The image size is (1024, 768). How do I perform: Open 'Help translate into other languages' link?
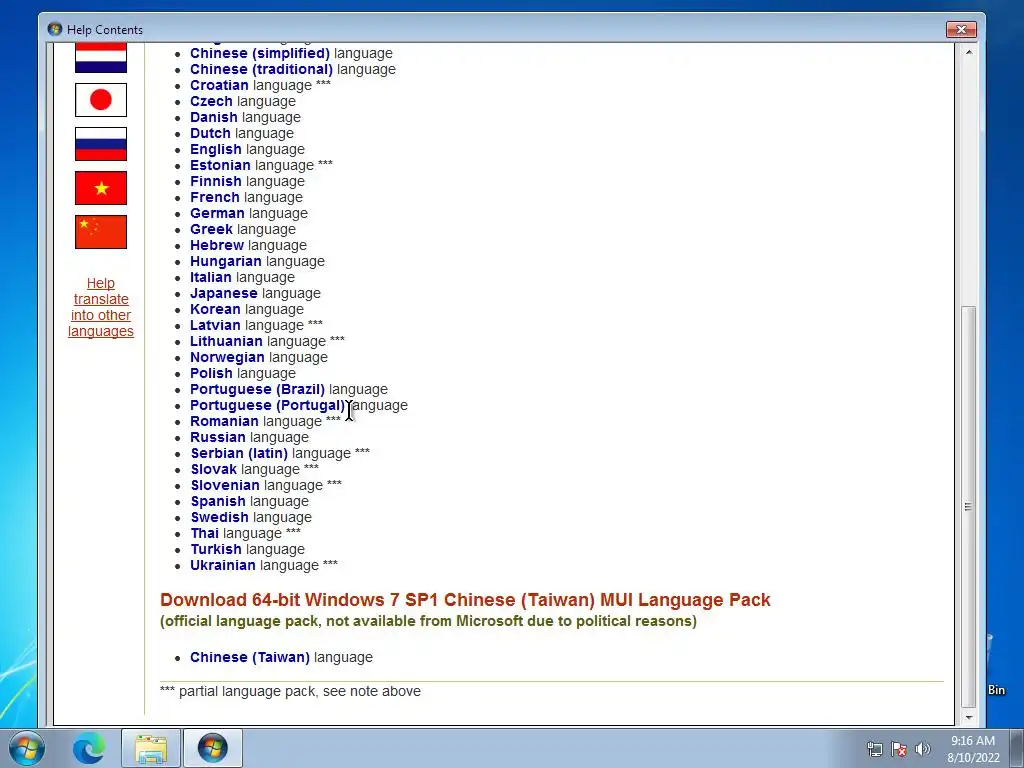(101, 307)
